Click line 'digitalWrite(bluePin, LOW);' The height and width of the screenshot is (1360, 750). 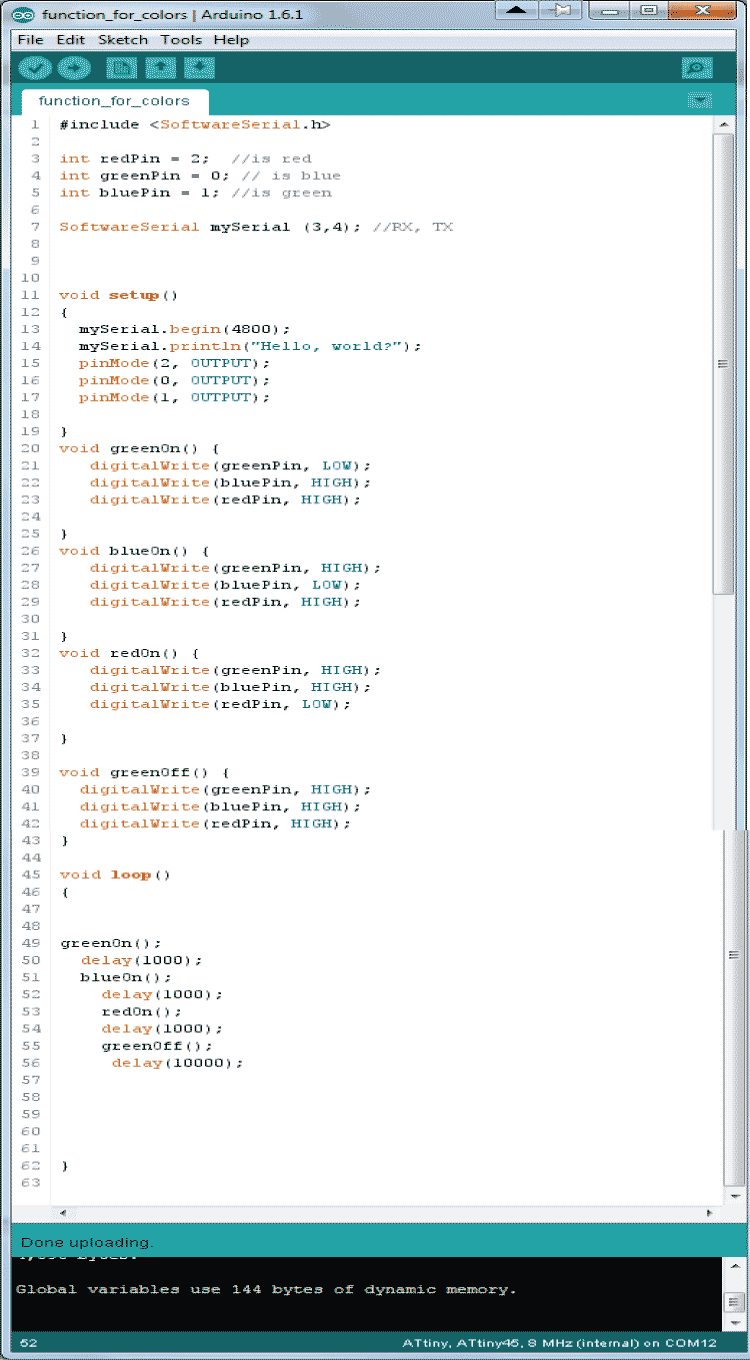click(225, 584)
